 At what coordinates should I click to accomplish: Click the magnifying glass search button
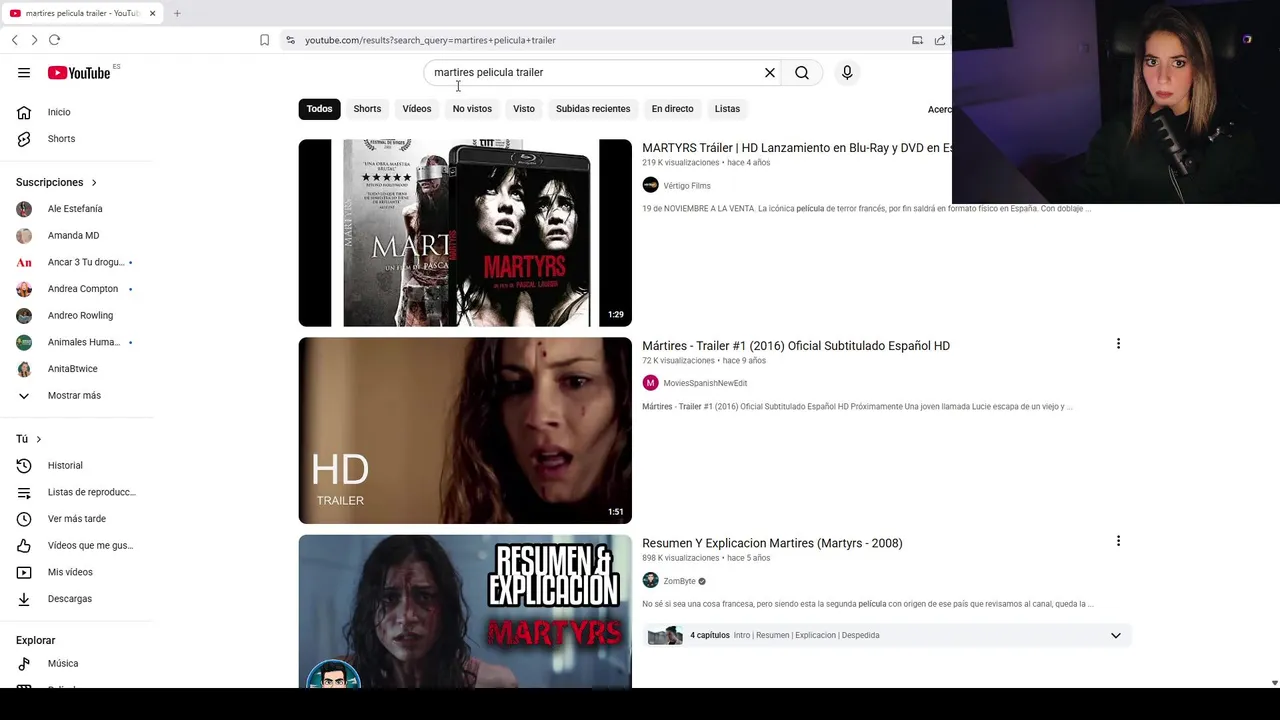coord(802,72)
